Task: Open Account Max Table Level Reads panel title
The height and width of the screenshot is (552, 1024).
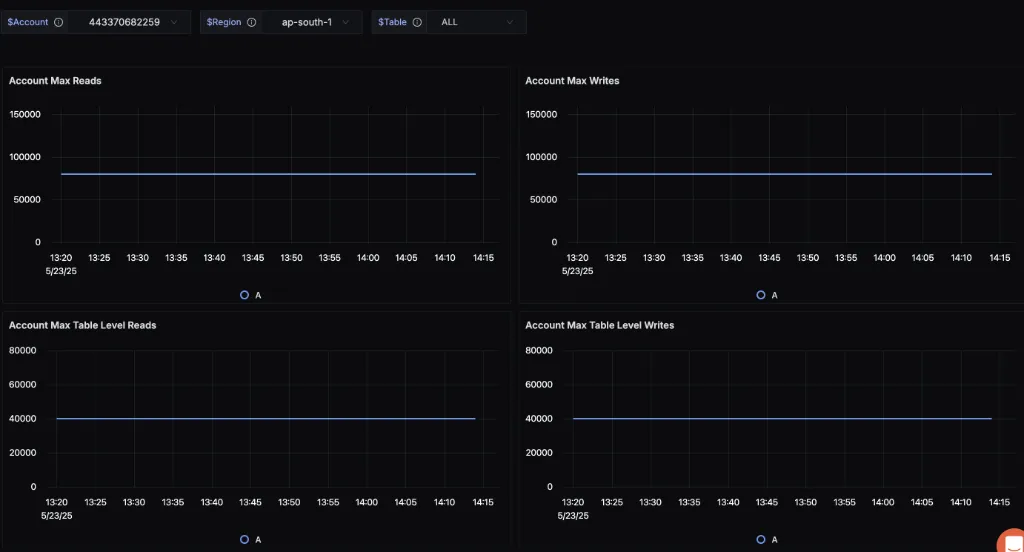Action: point(82,325)
